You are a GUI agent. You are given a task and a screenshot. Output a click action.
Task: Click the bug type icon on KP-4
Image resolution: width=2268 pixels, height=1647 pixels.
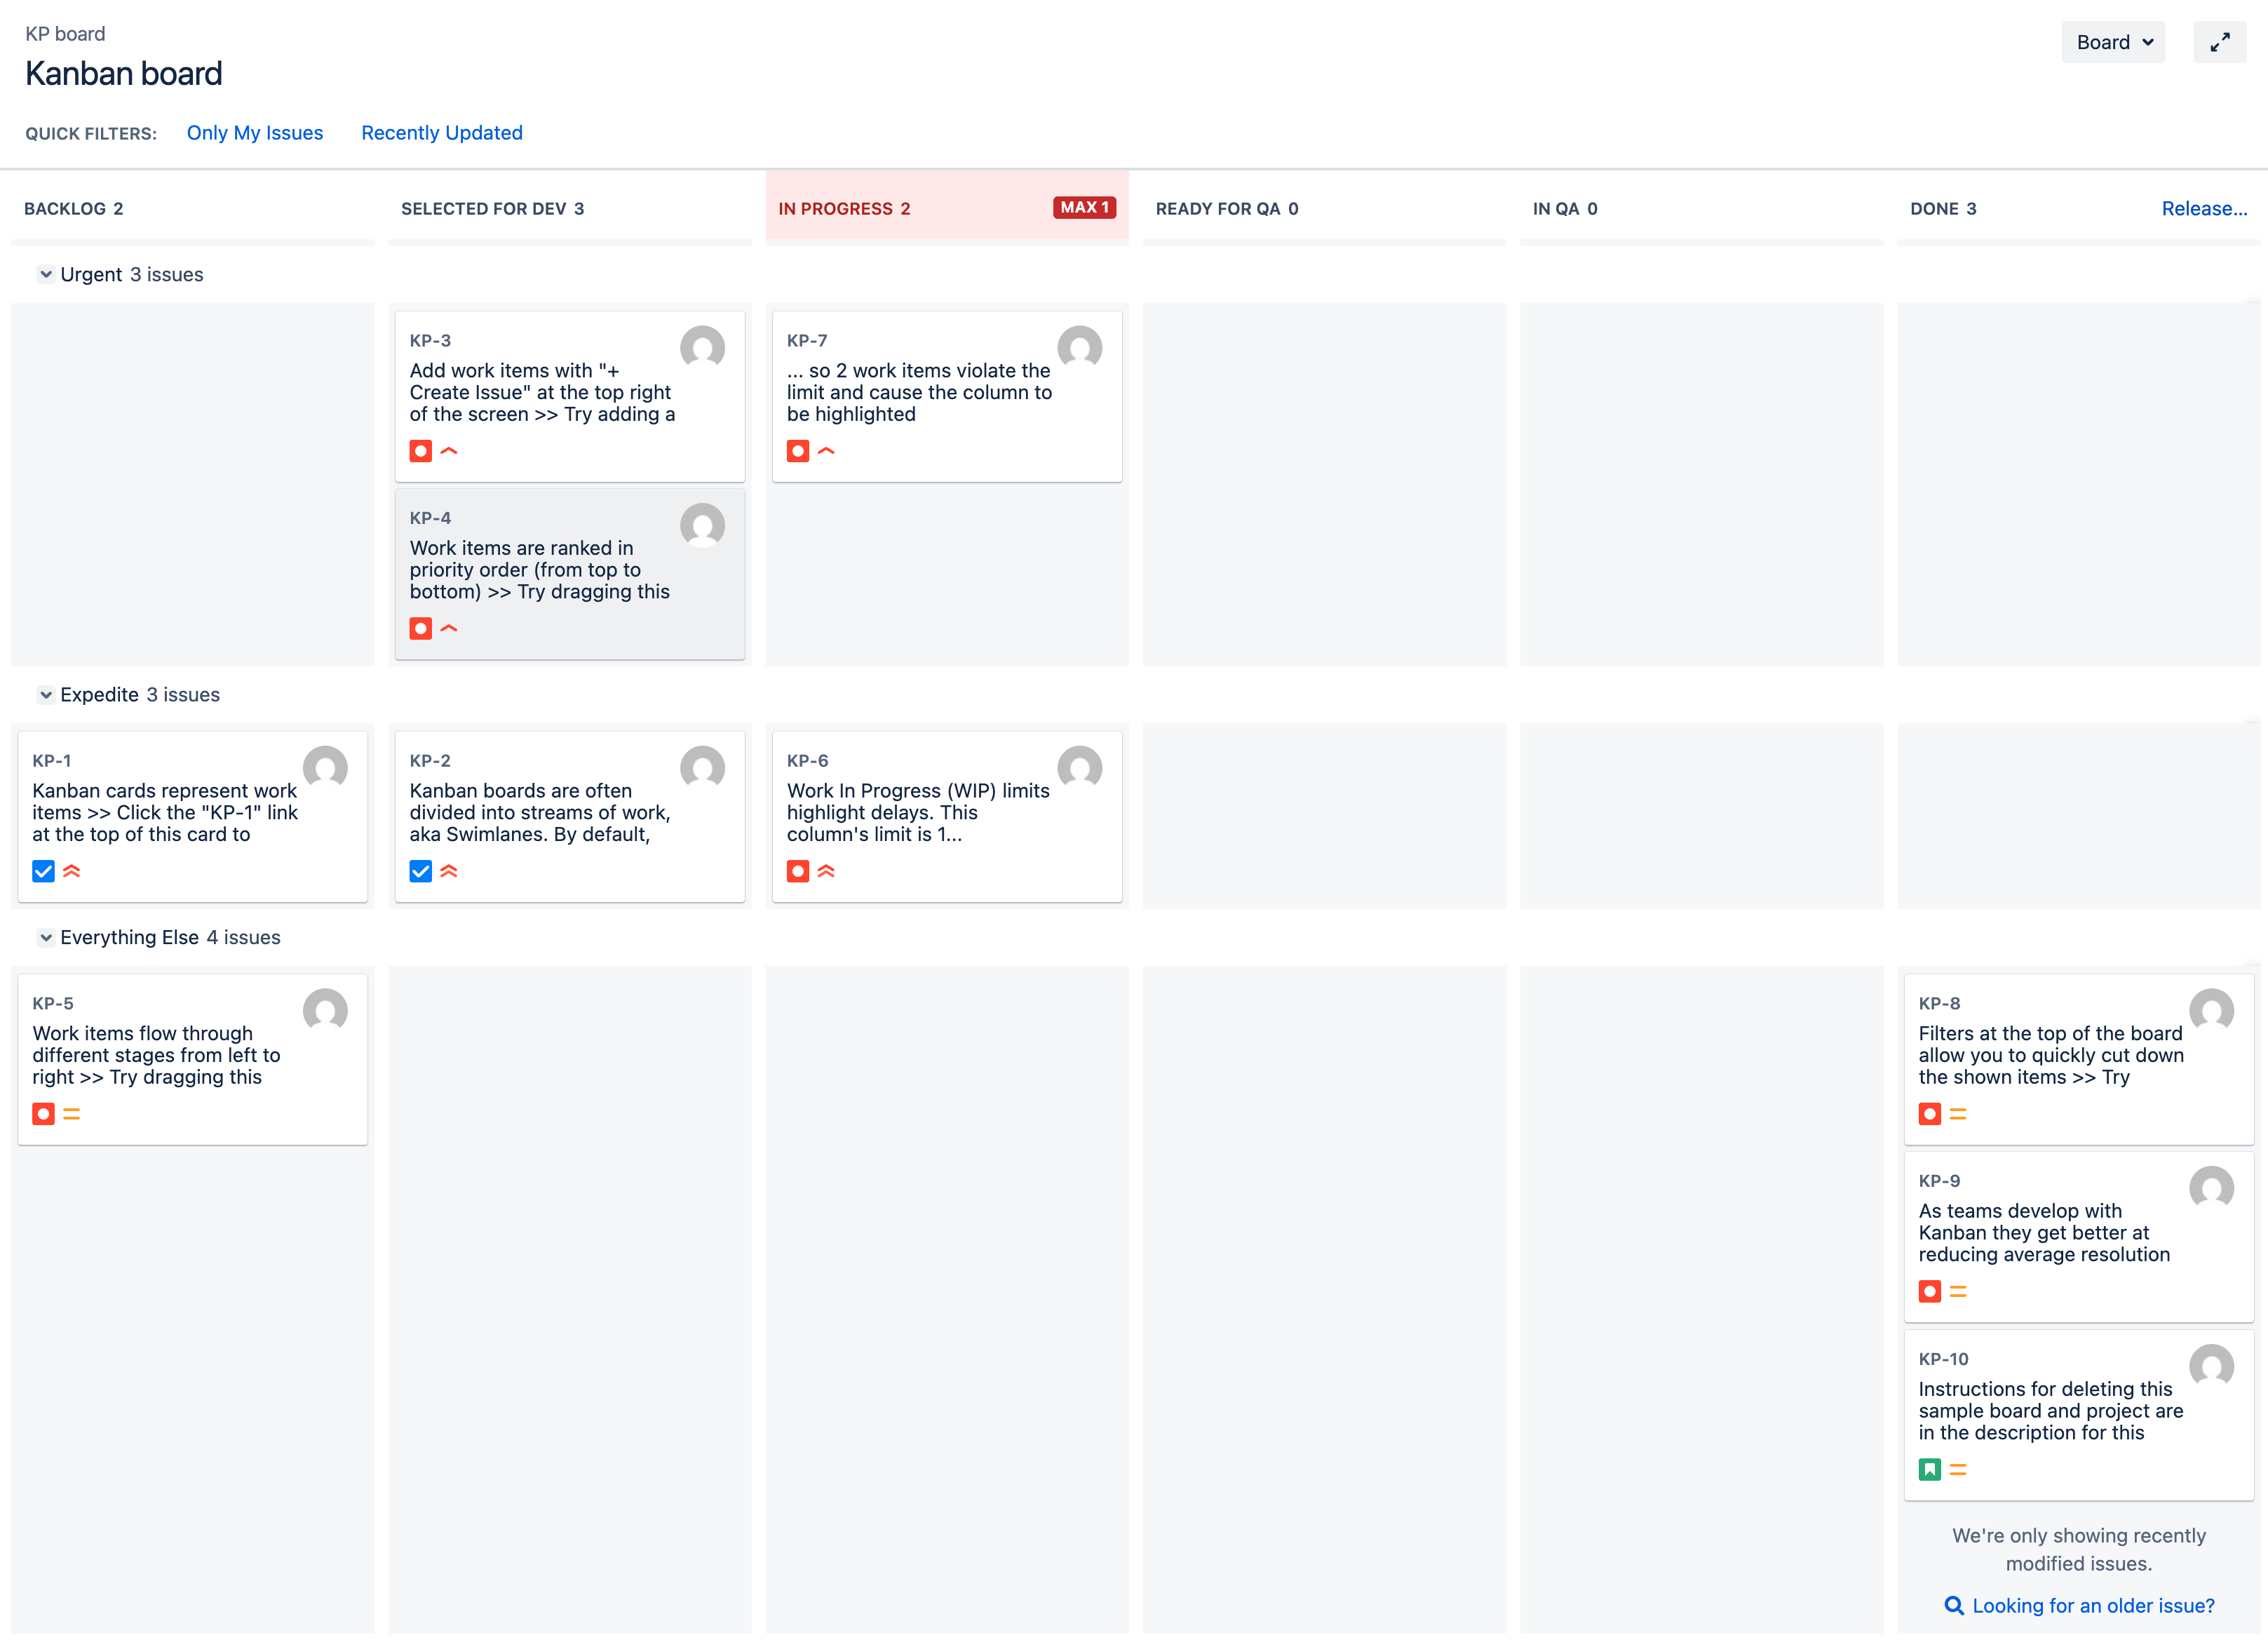coord(420,628)
